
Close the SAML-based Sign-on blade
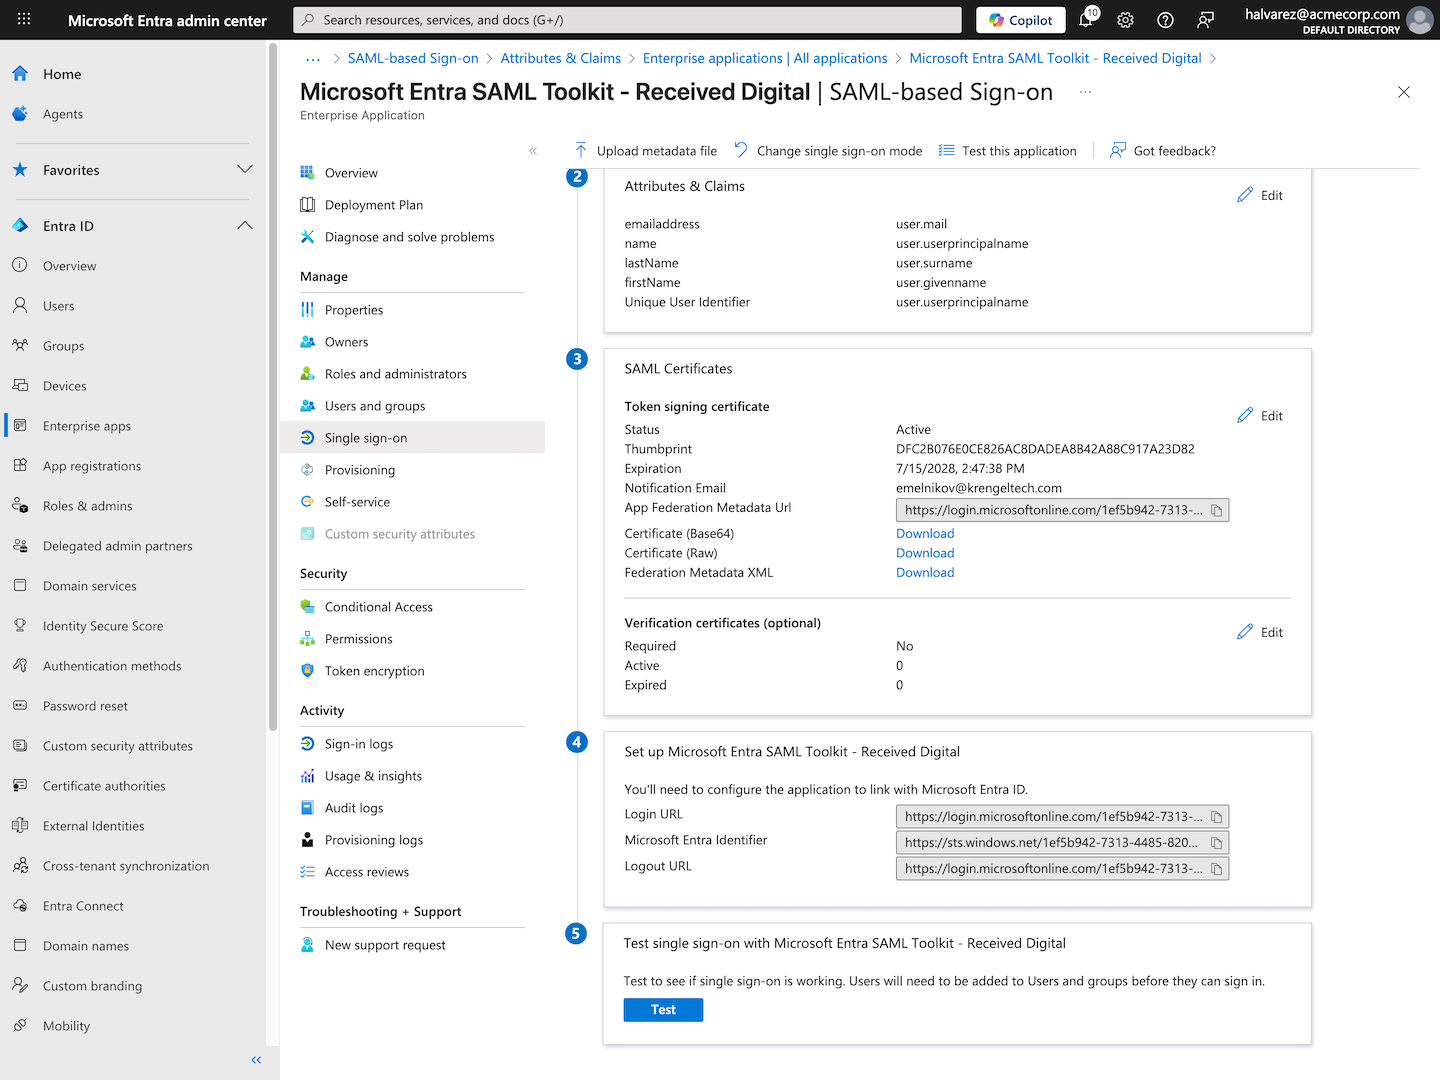click(1404, 92)
